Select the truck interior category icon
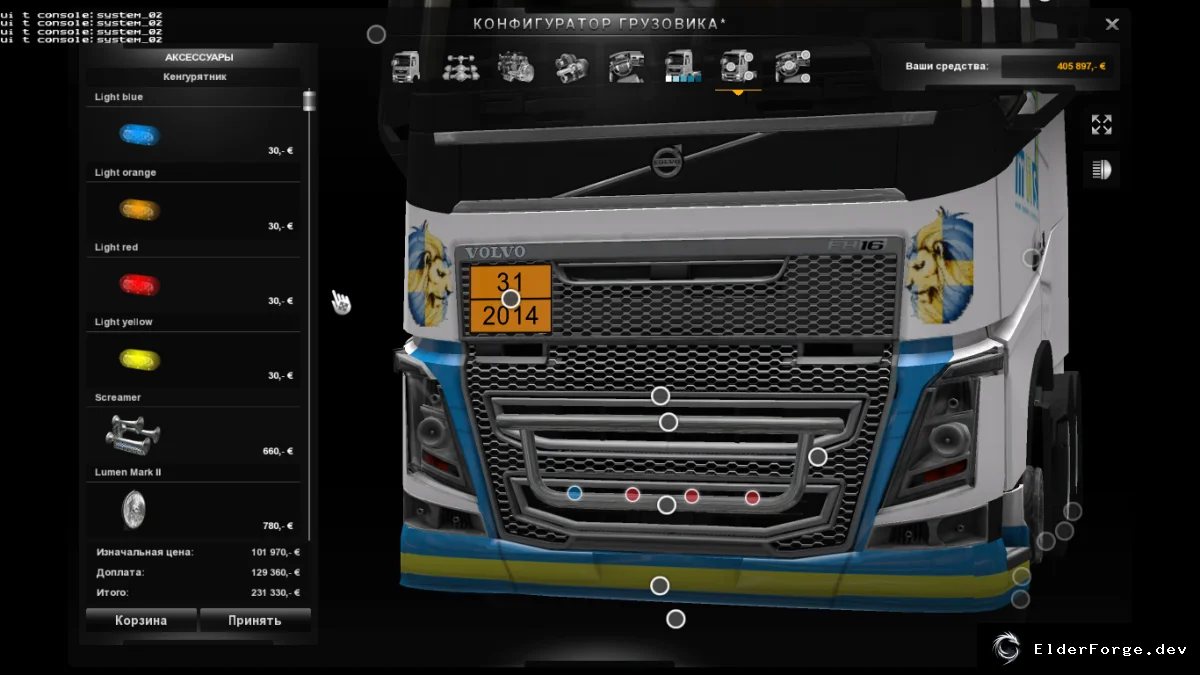 click(x=626, y=67)
